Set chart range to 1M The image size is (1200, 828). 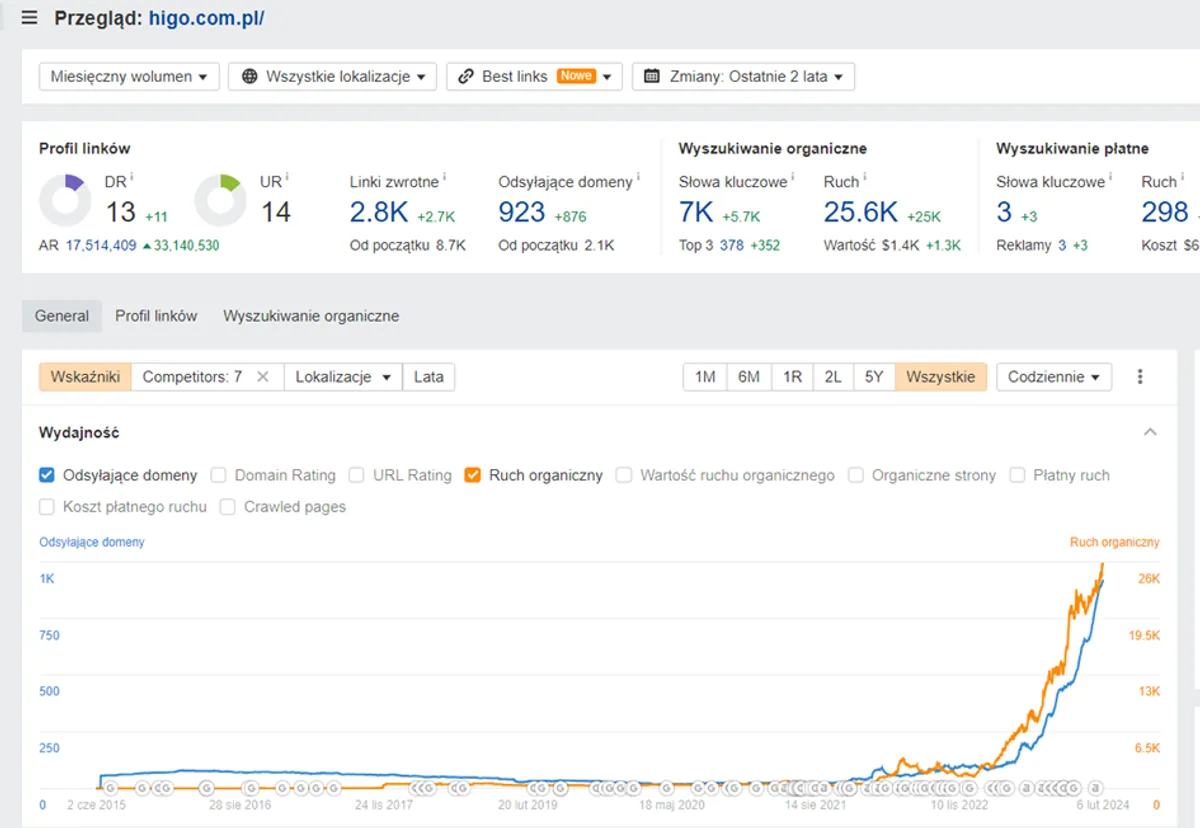[x=705, y=377]
